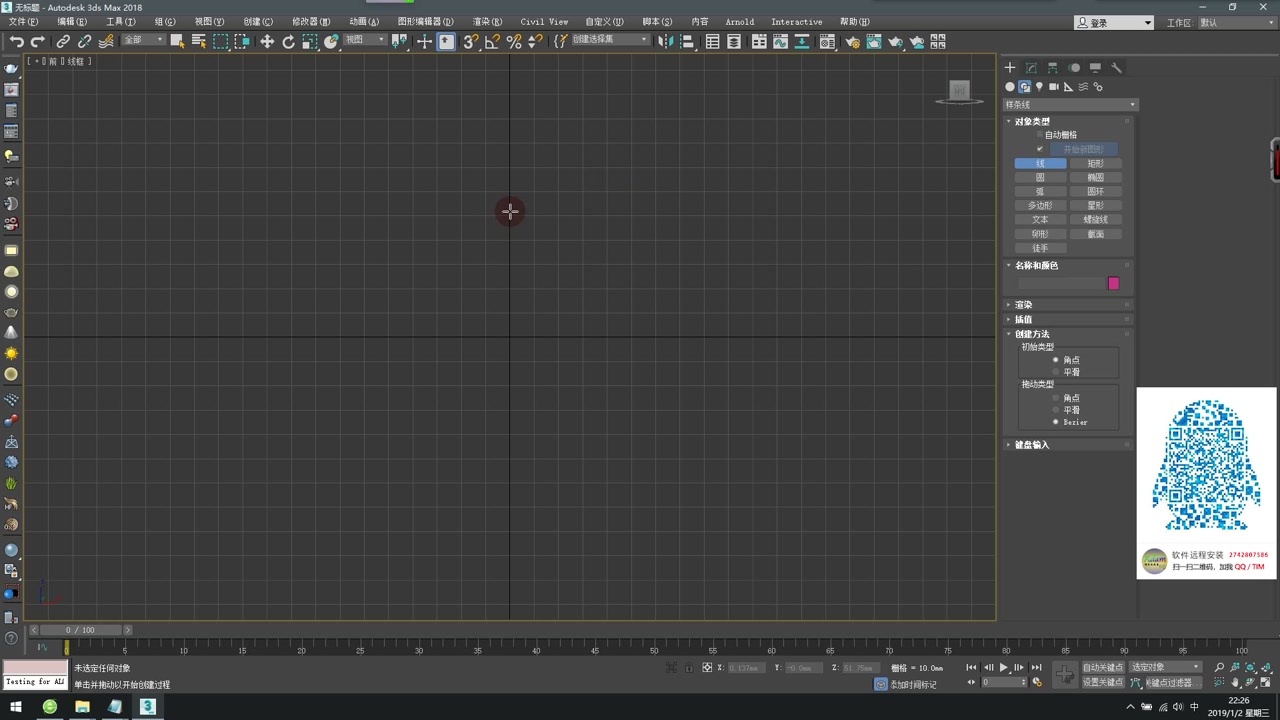Select 平滑 under 初始类型
The image size is (1280, 720).
tap(1056, 372)
